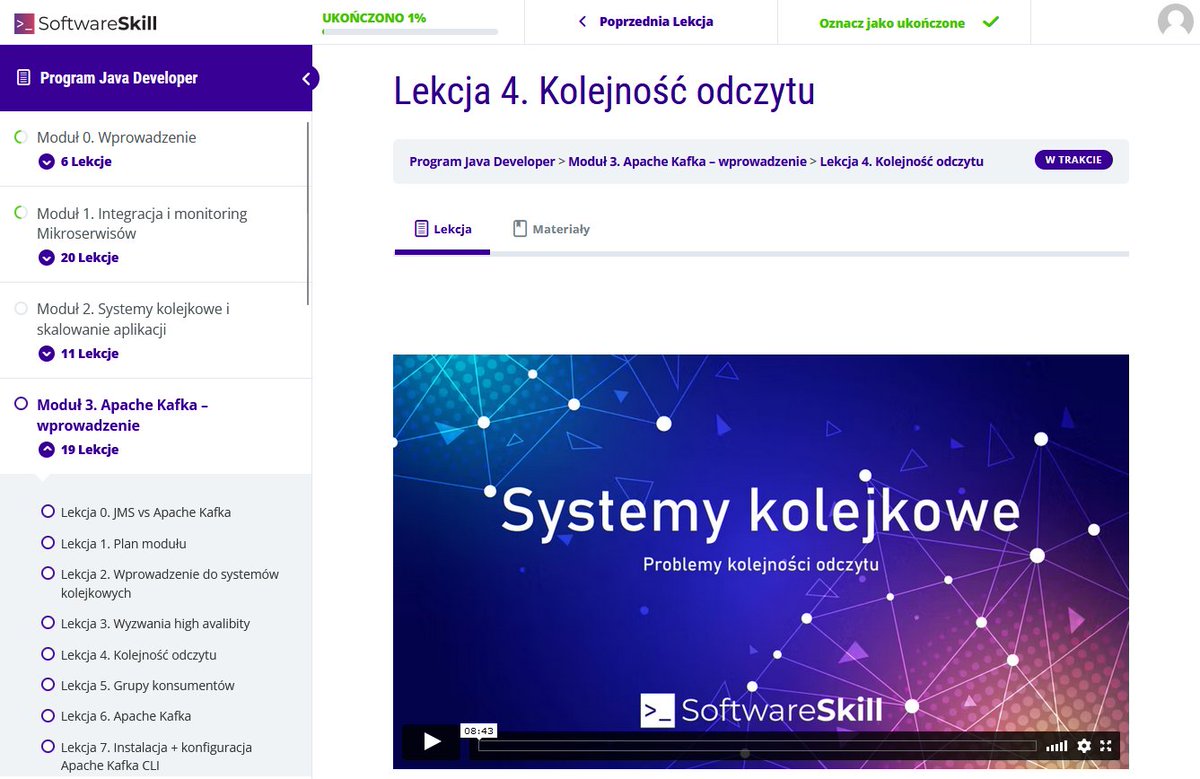The height and width of the screenshot is (779, 1200).
Task: Collapse the 19 Lekcje list of Moduł 3
Action: point(78,450)
